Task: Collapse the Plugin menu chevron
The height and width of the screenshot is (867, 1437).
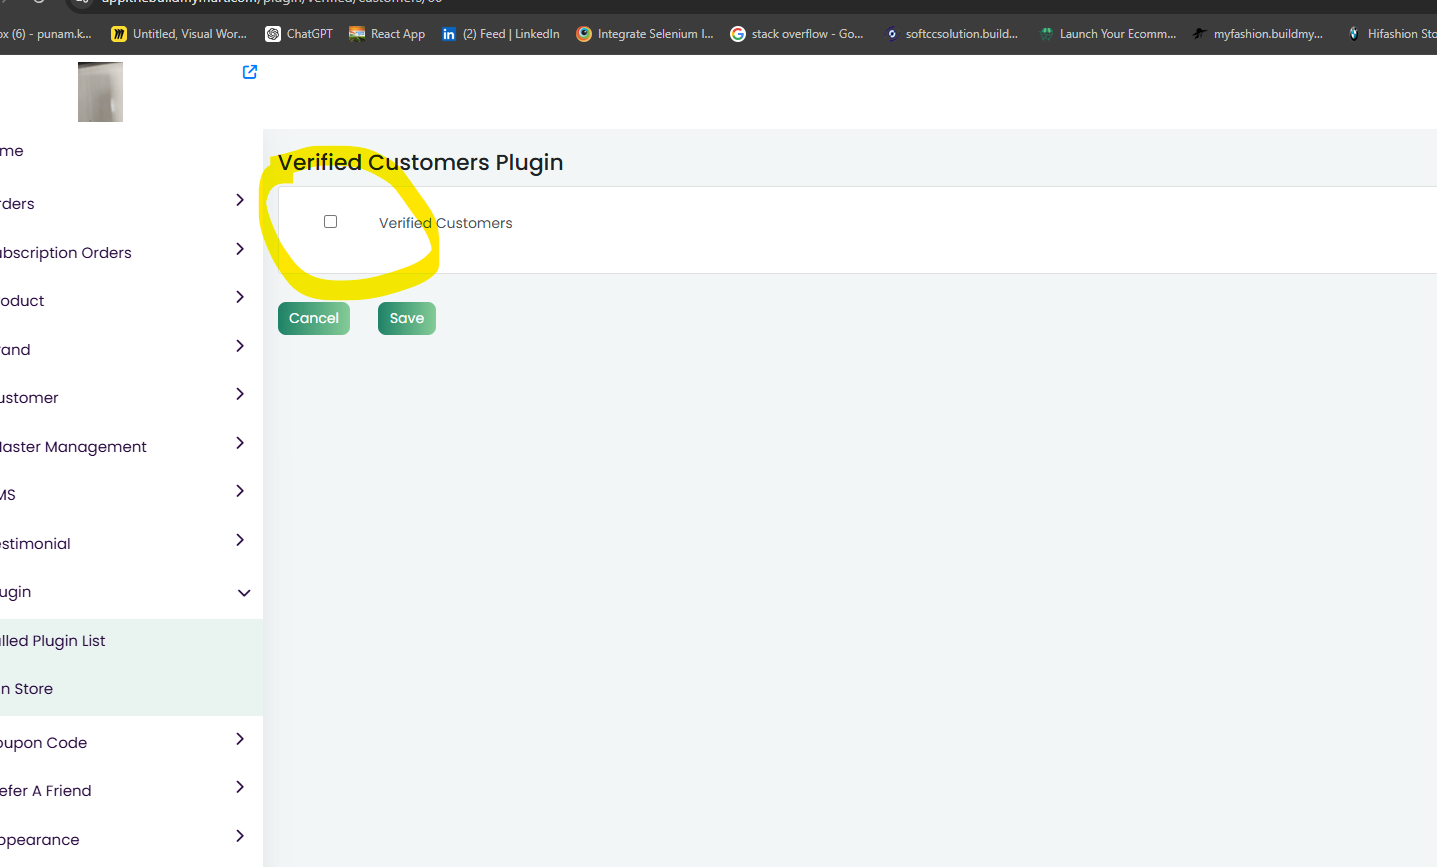Action: 244,593
